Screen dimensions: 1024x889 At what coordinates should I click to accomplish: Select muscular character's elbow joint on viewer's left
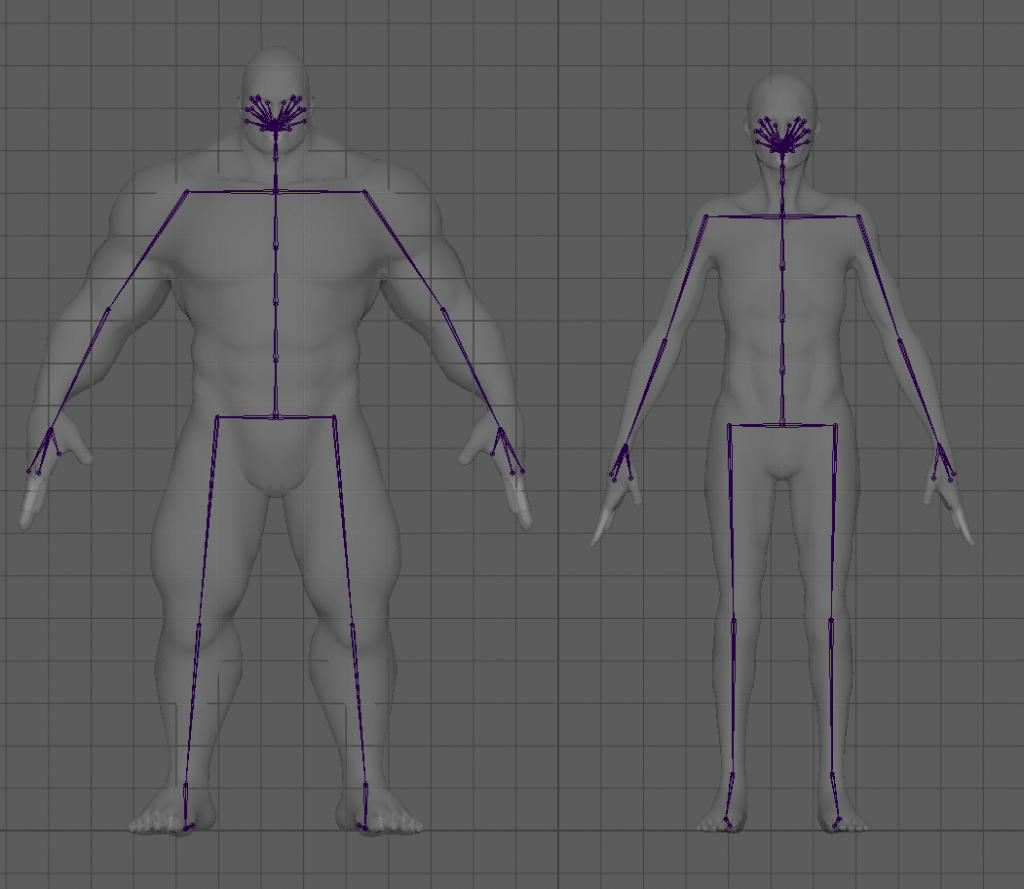click(108, 310)
